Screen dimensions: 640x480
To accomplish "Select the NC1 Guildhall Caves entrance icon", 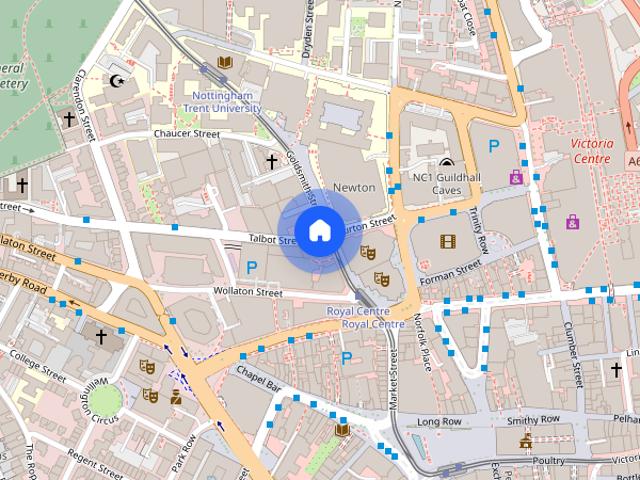I will pos(447,162).
